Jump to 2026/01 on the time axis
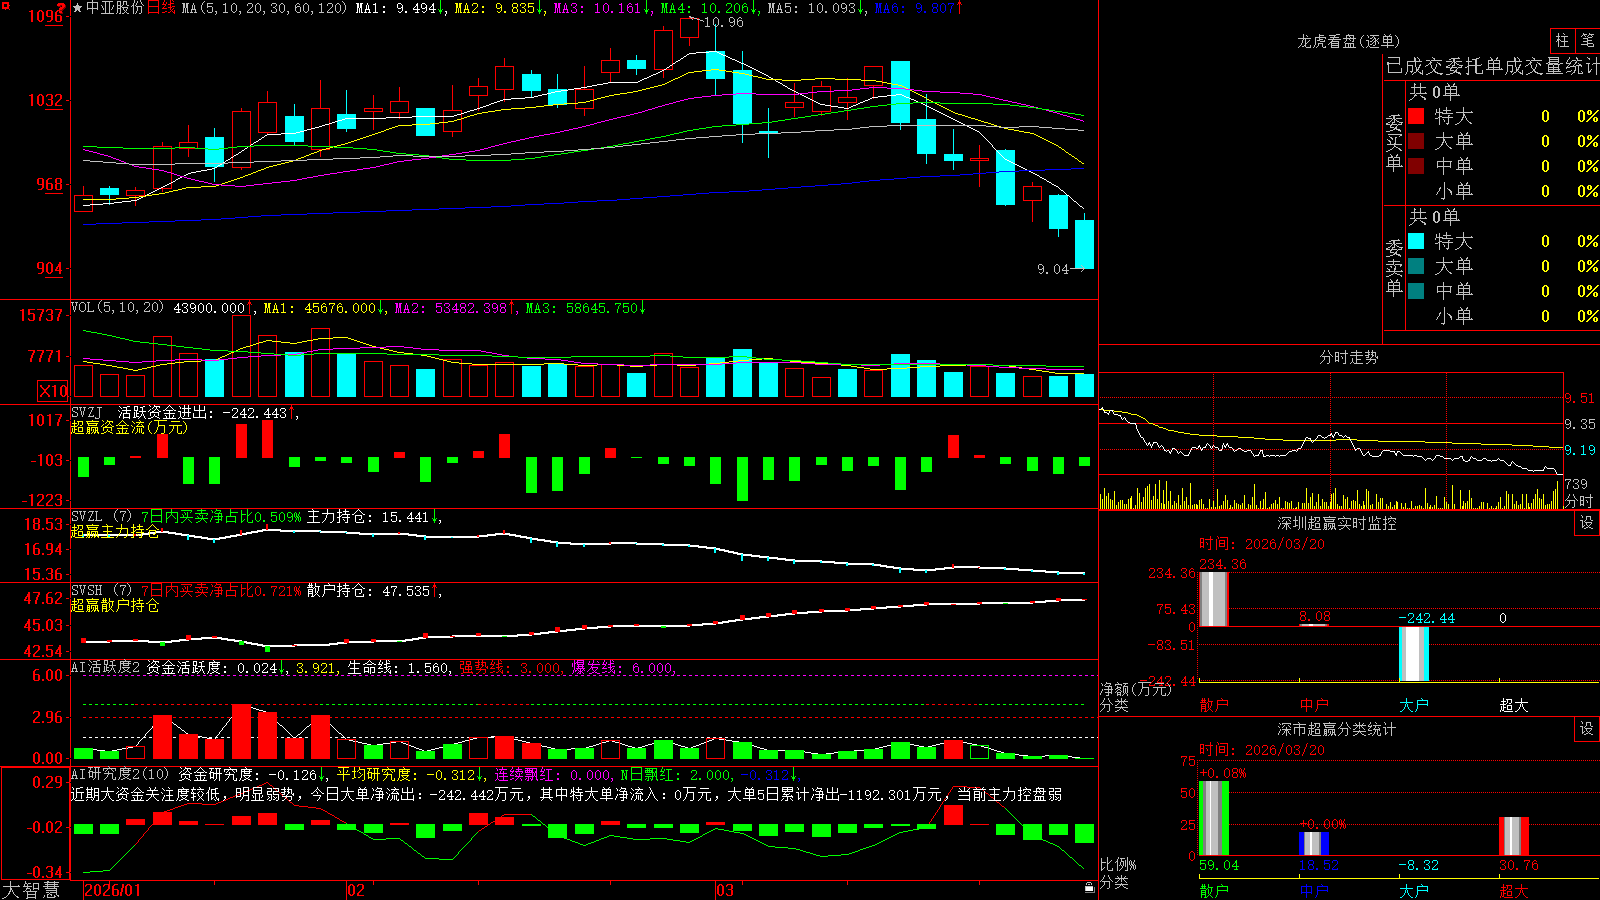Screen dimensions: 1600x900 click(113, 890)
